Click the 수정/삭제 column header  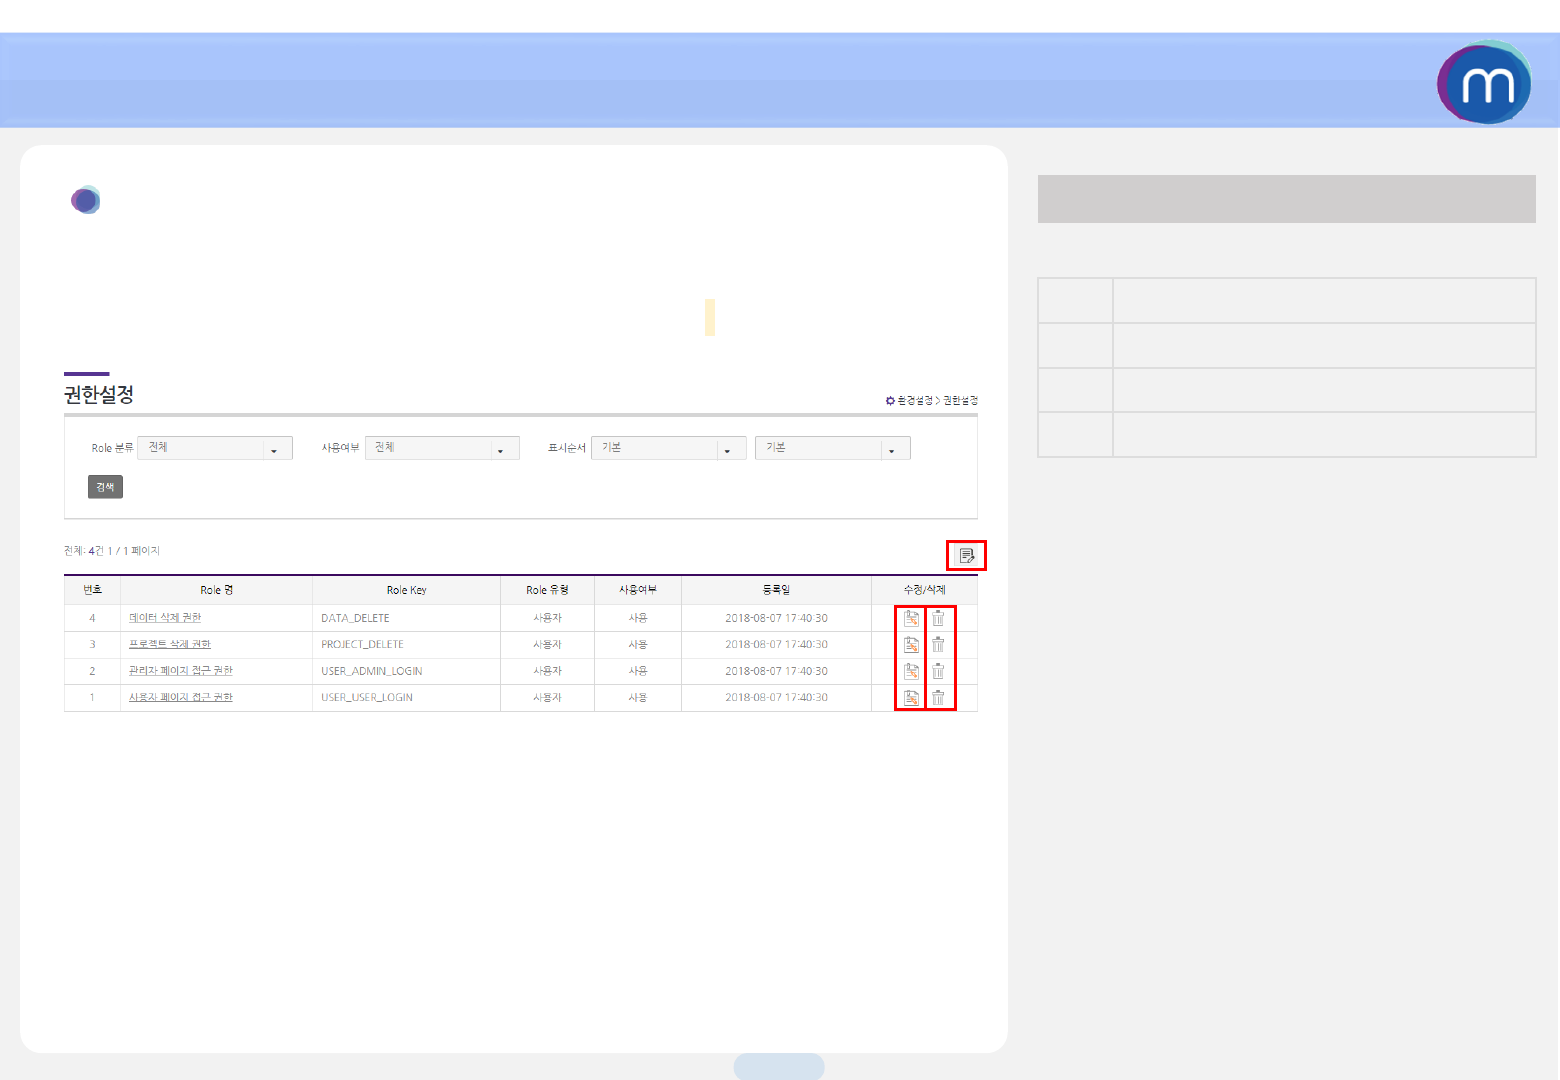[x=925, y=590]
